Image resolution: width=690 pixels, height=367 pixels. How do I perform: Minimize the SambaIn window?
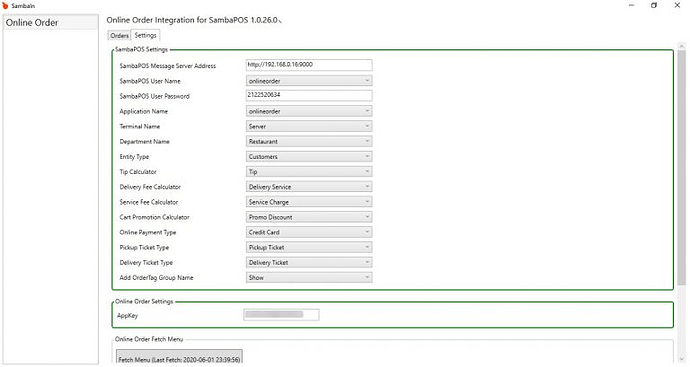(x=631, y=5)
